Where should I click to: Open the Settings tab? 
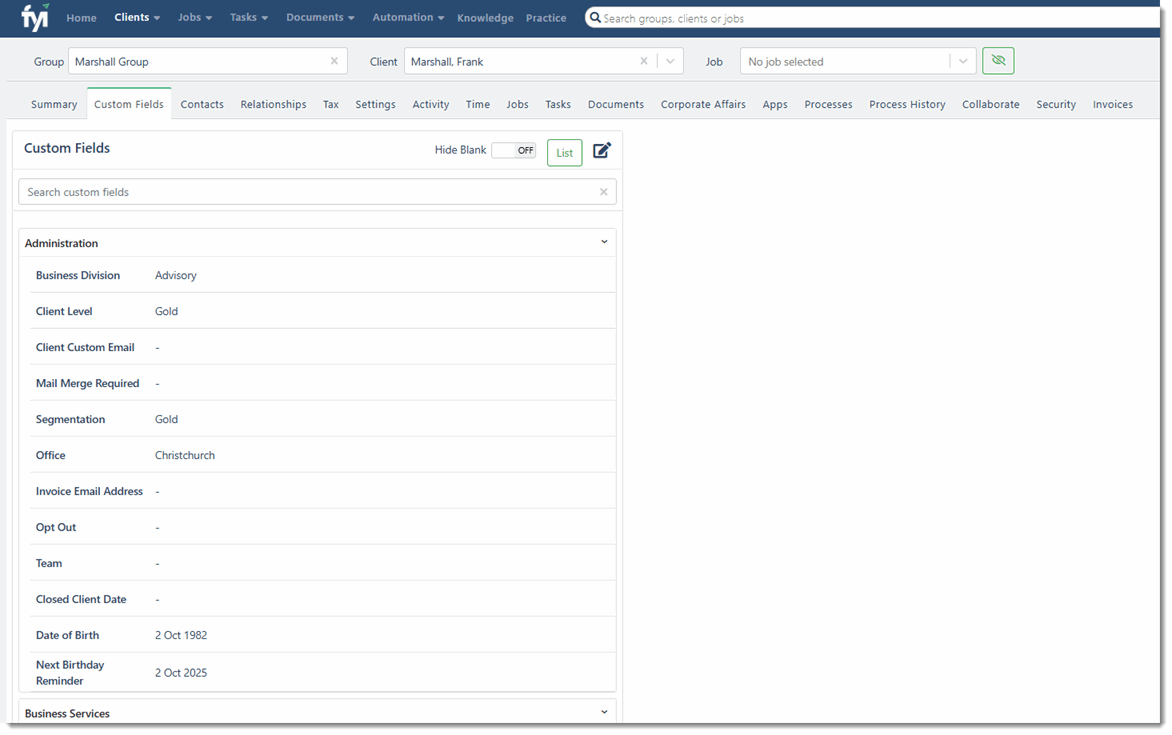click(x=375, y=105)
